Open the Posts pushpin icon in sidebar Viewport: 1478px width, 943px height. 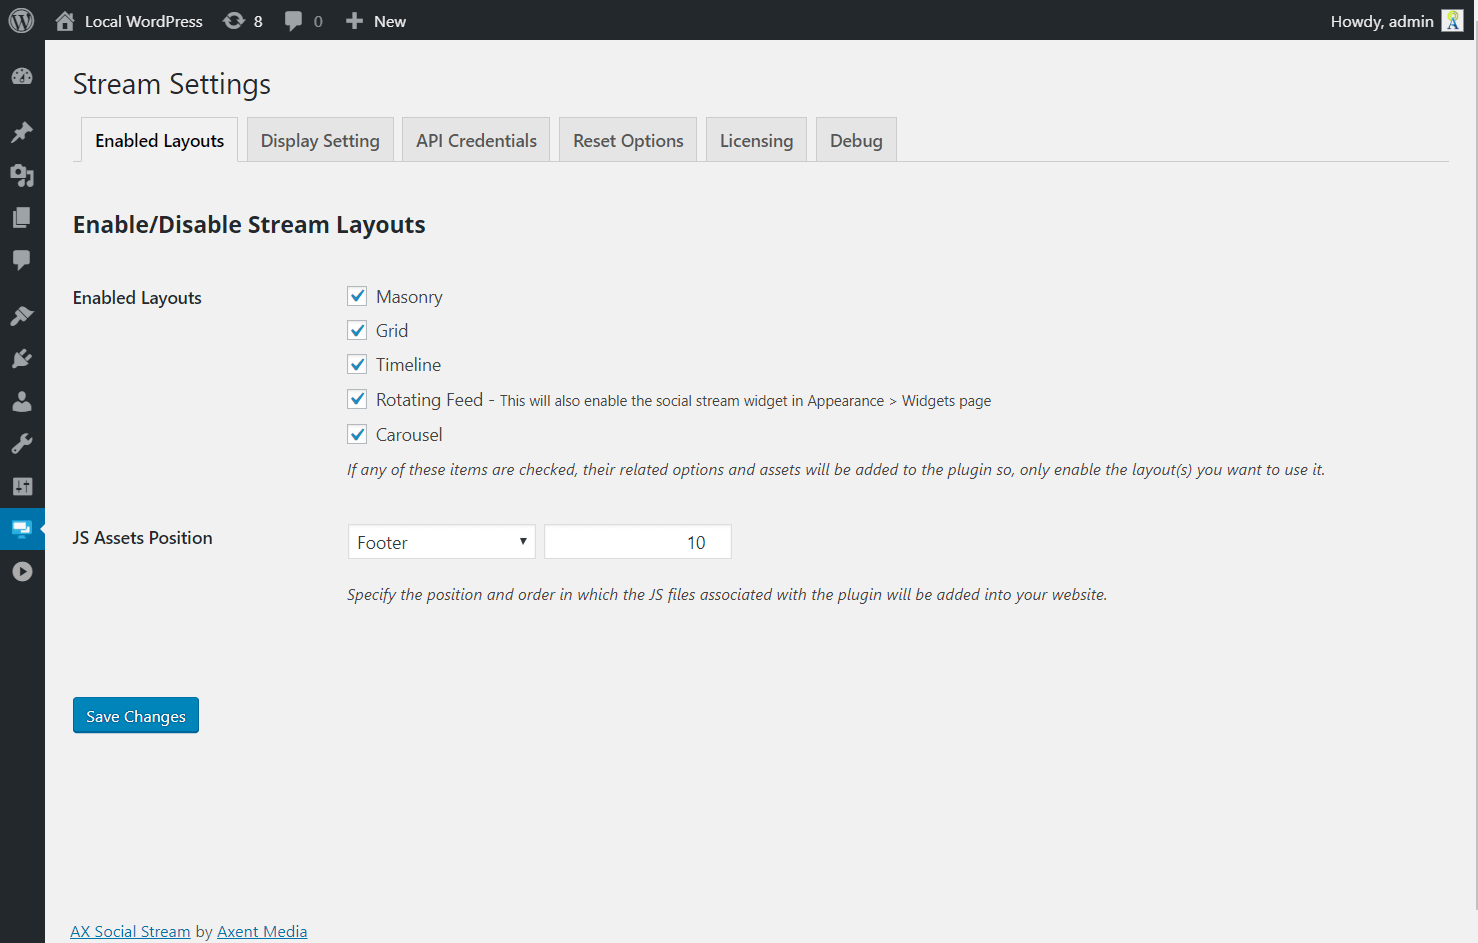tap(22, 132)
